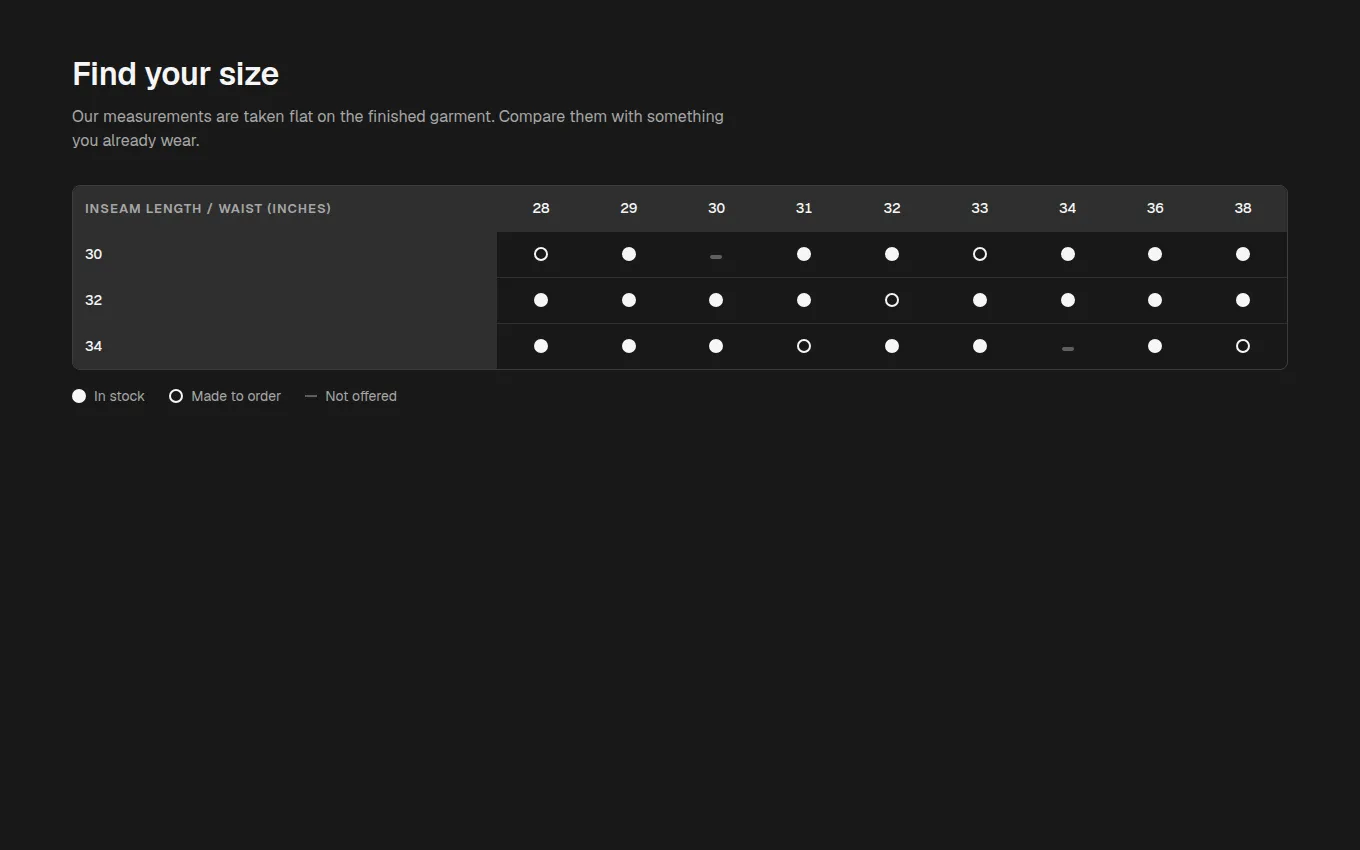Click the Inseam Length / Waist header cell
This screenshot has height=850, width=1360.
pos(285,208)
